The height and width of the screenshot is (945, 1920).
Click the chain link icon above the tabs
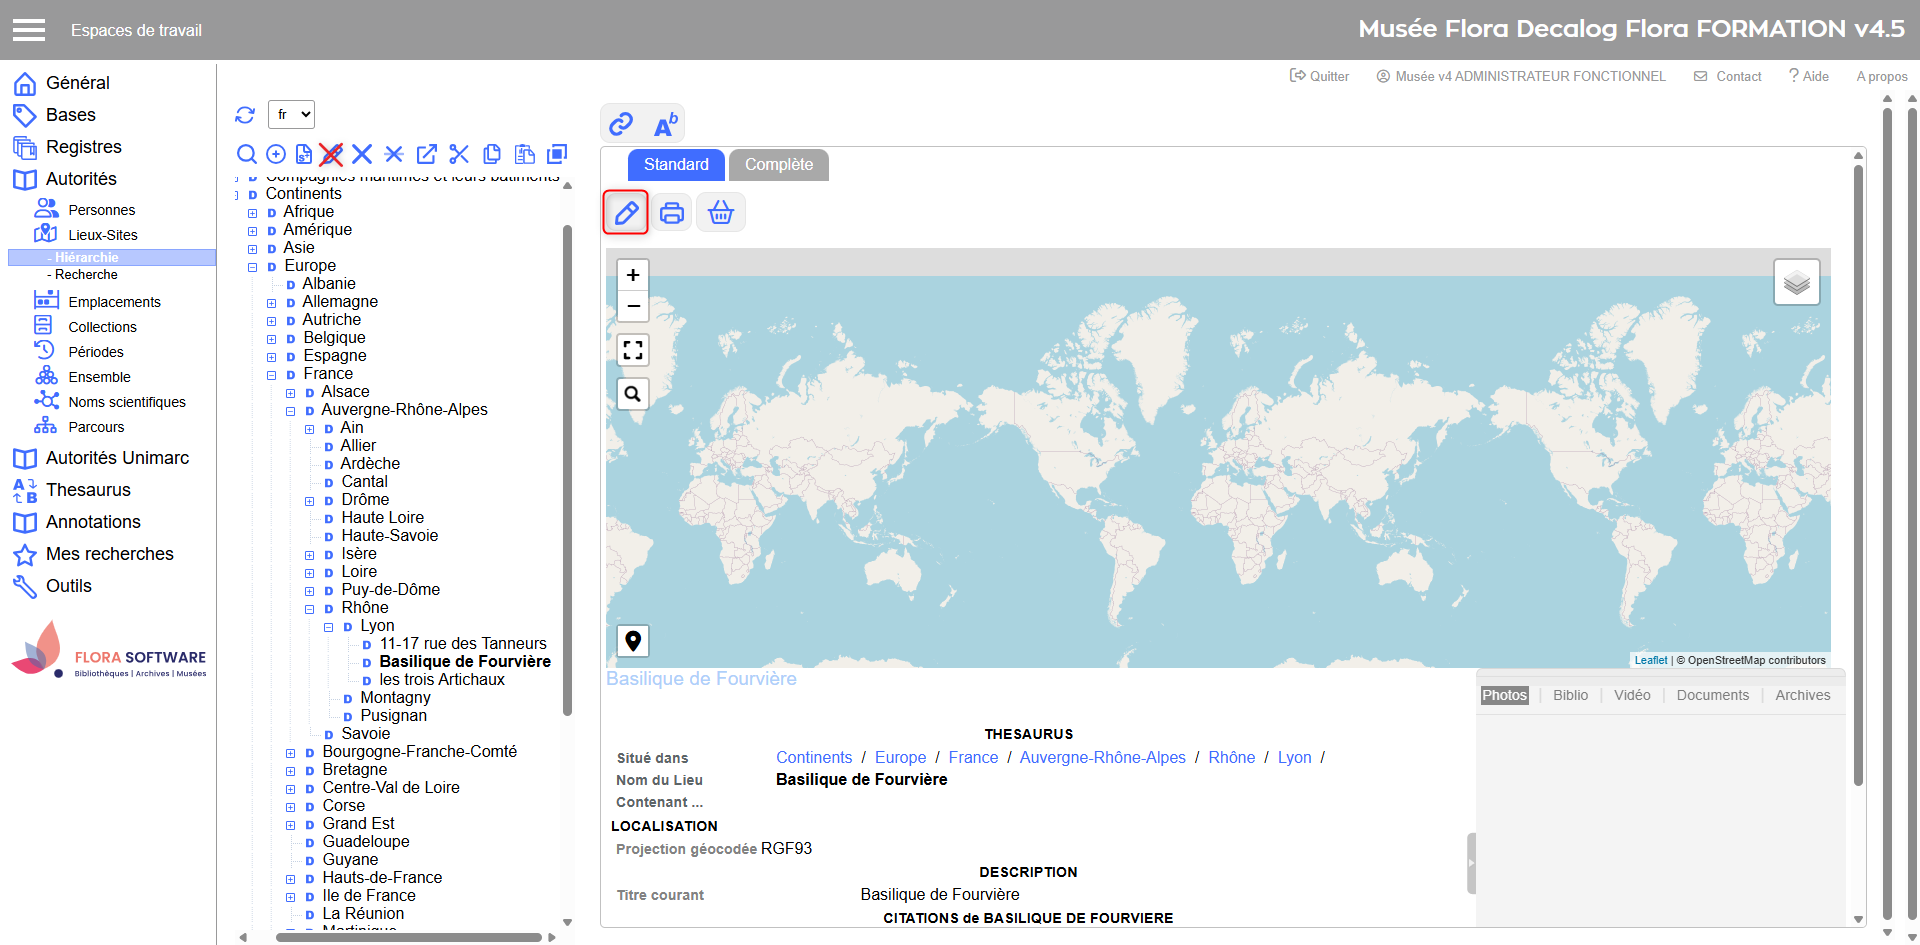[x=621, y=124]
